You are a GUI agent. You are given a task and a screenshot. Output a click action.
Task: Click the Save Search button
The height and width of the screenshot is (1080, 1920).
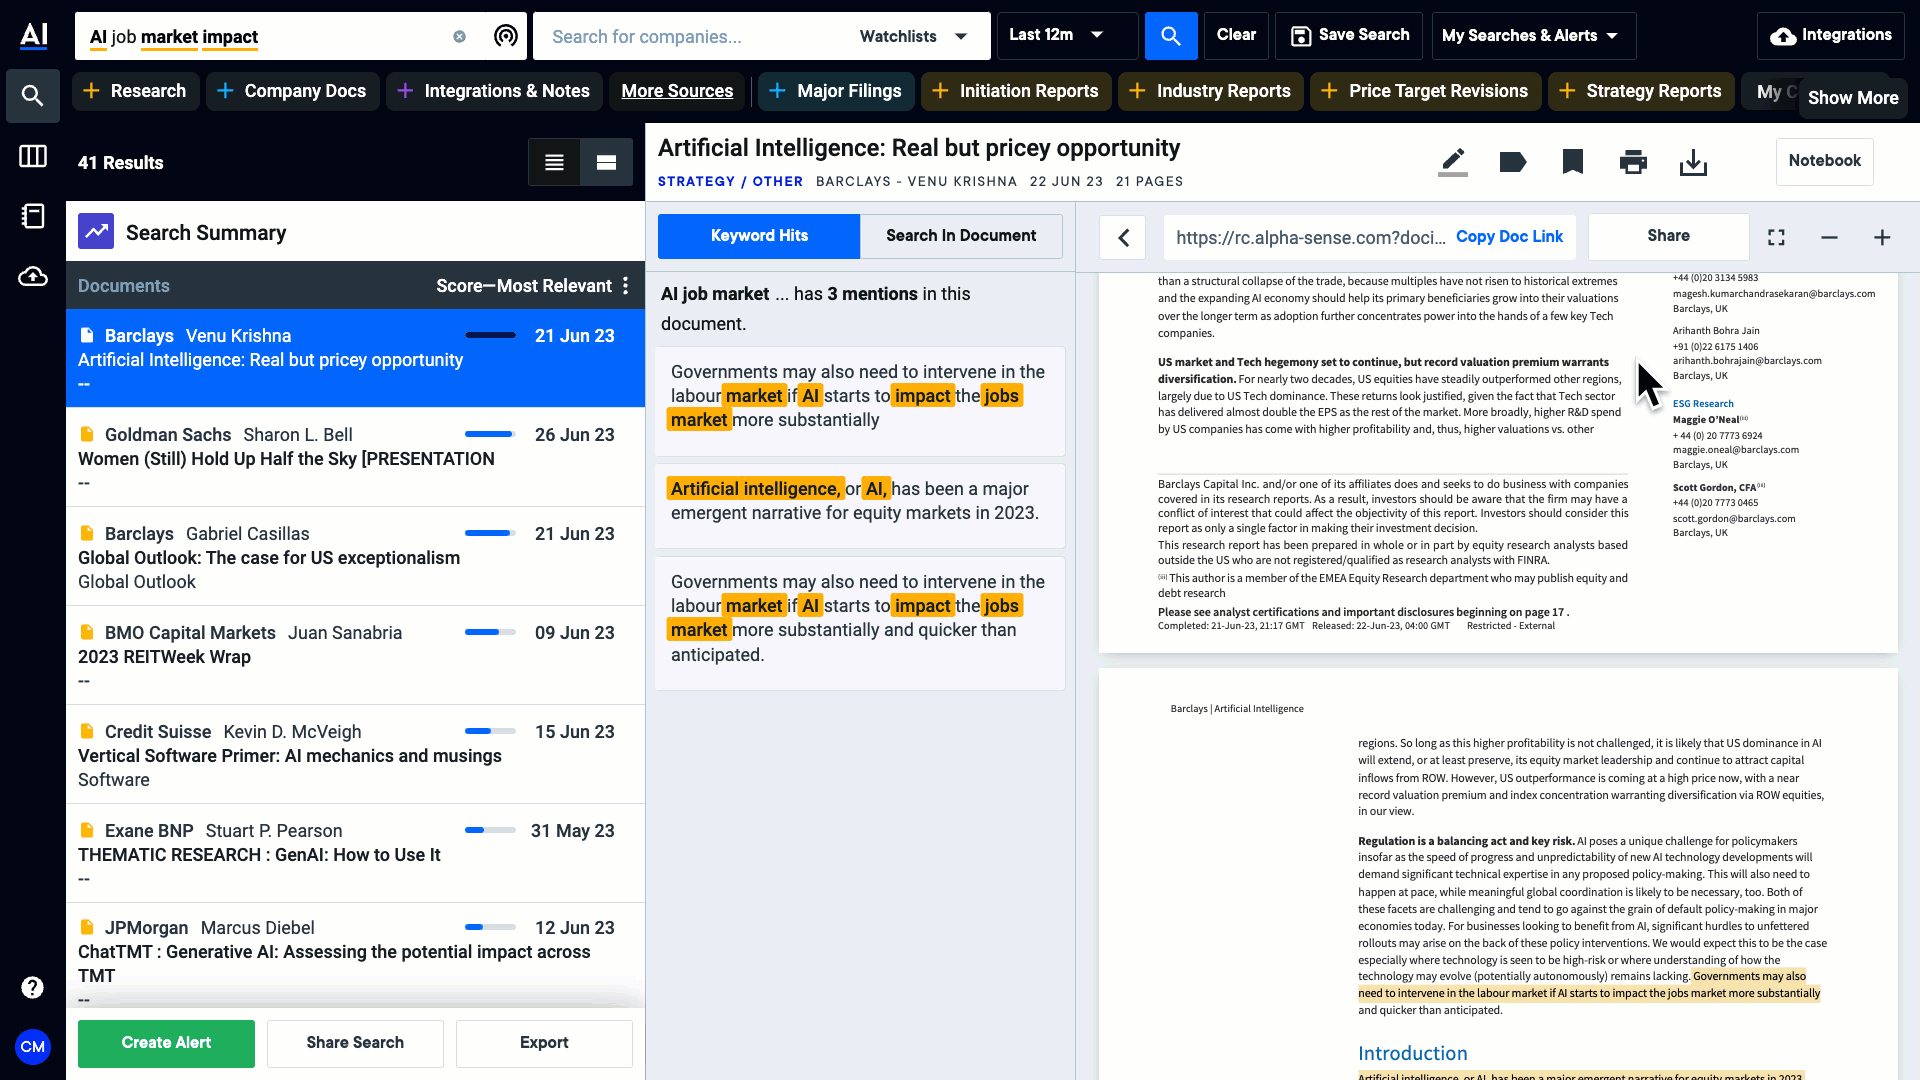pos(1350,35)
